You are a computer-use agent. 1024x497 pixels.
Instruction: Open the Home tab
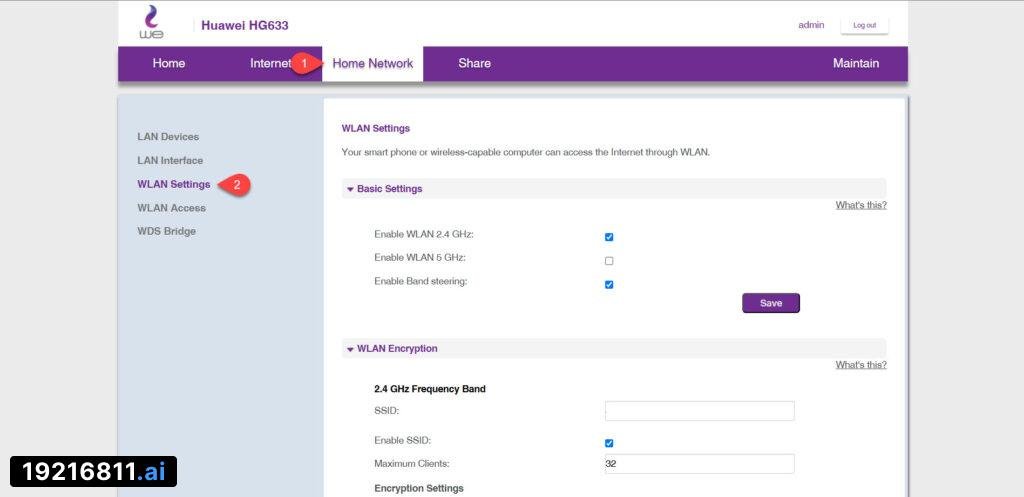168,63
